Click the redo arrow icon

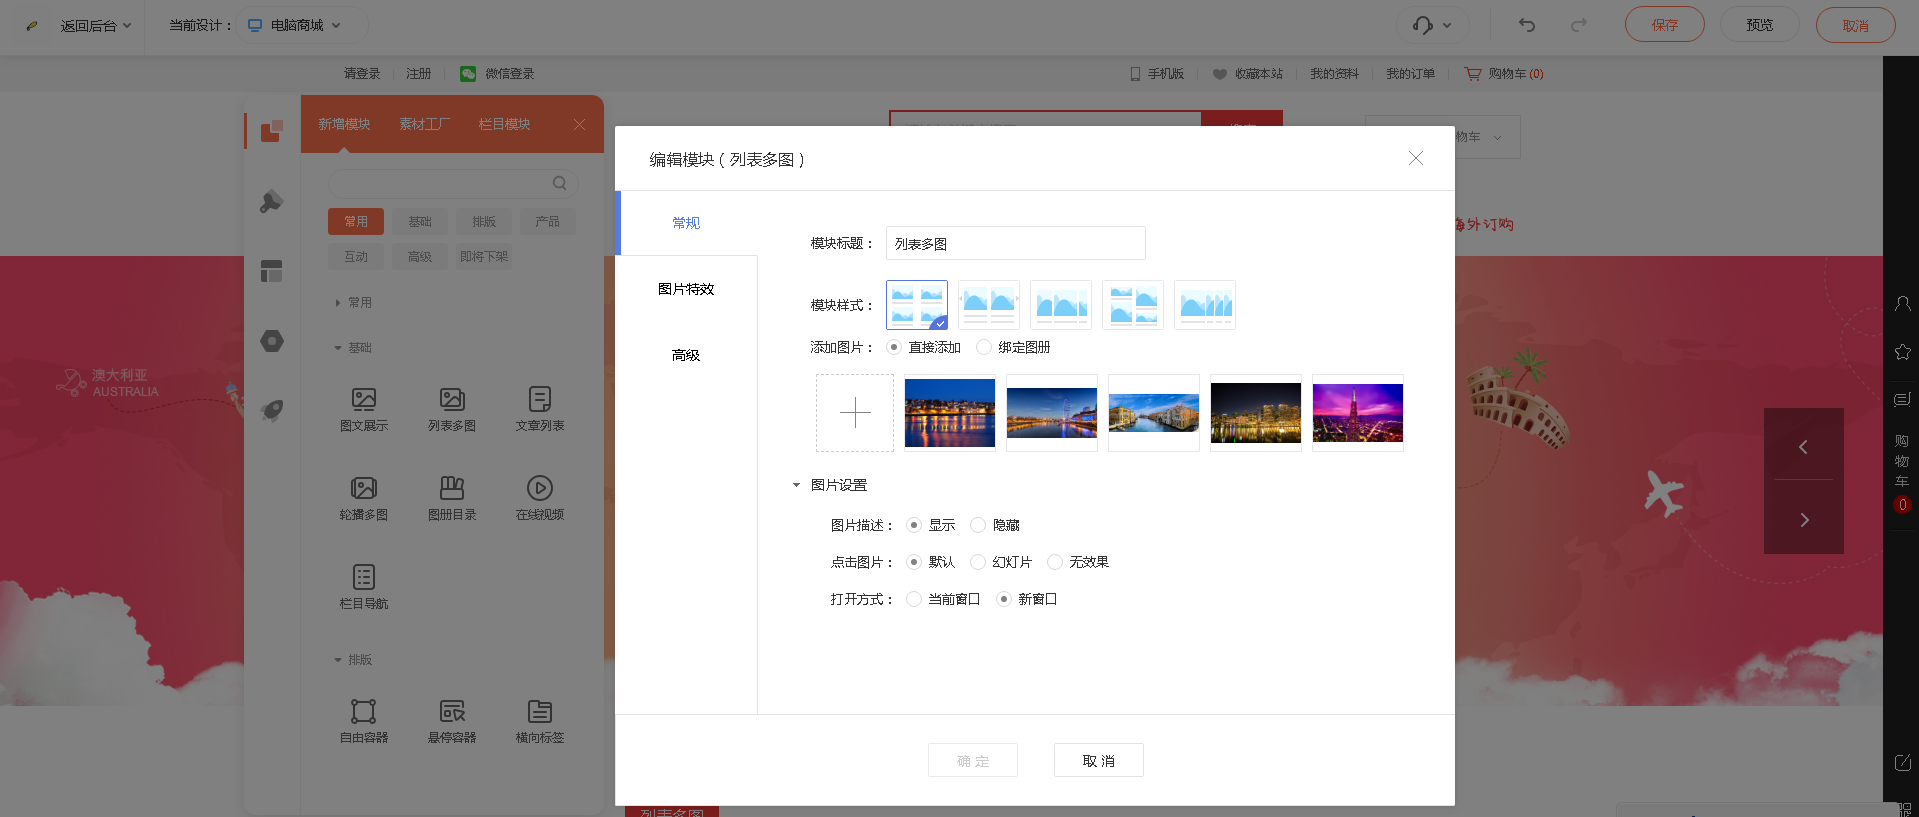point(1579,25)
